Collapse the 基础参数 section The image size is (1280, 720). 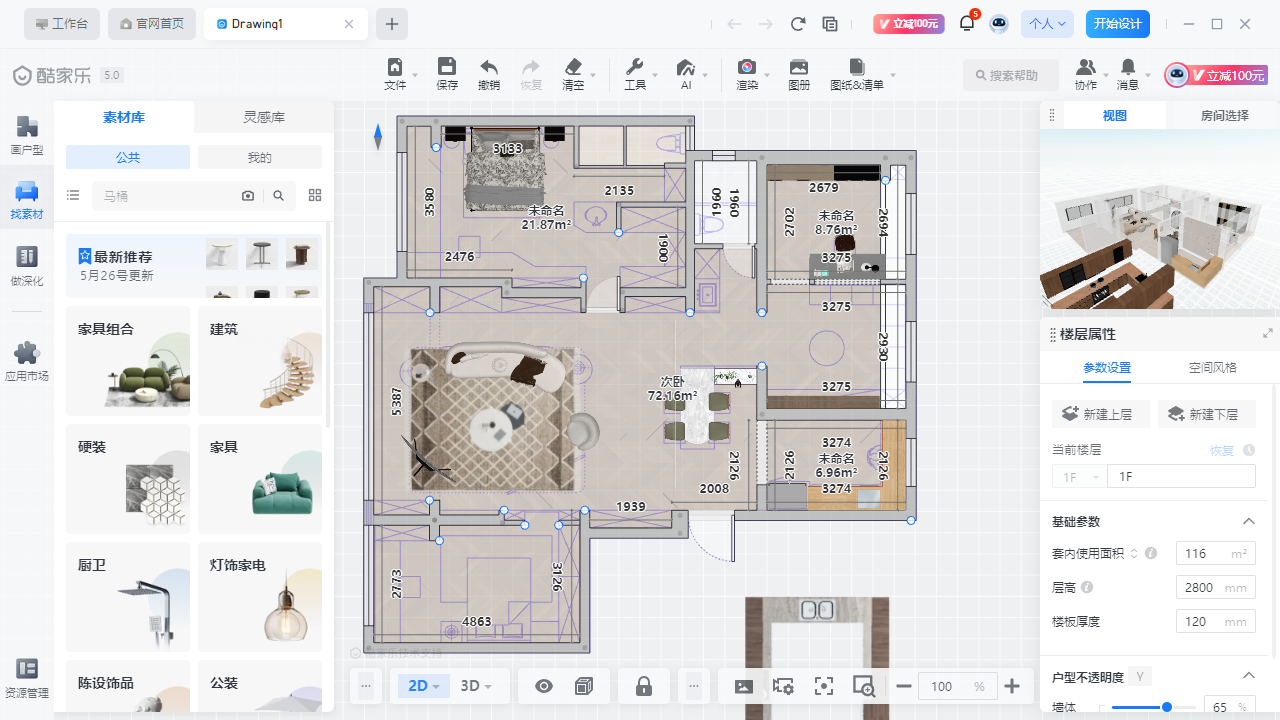click(x=1248, y=521)
